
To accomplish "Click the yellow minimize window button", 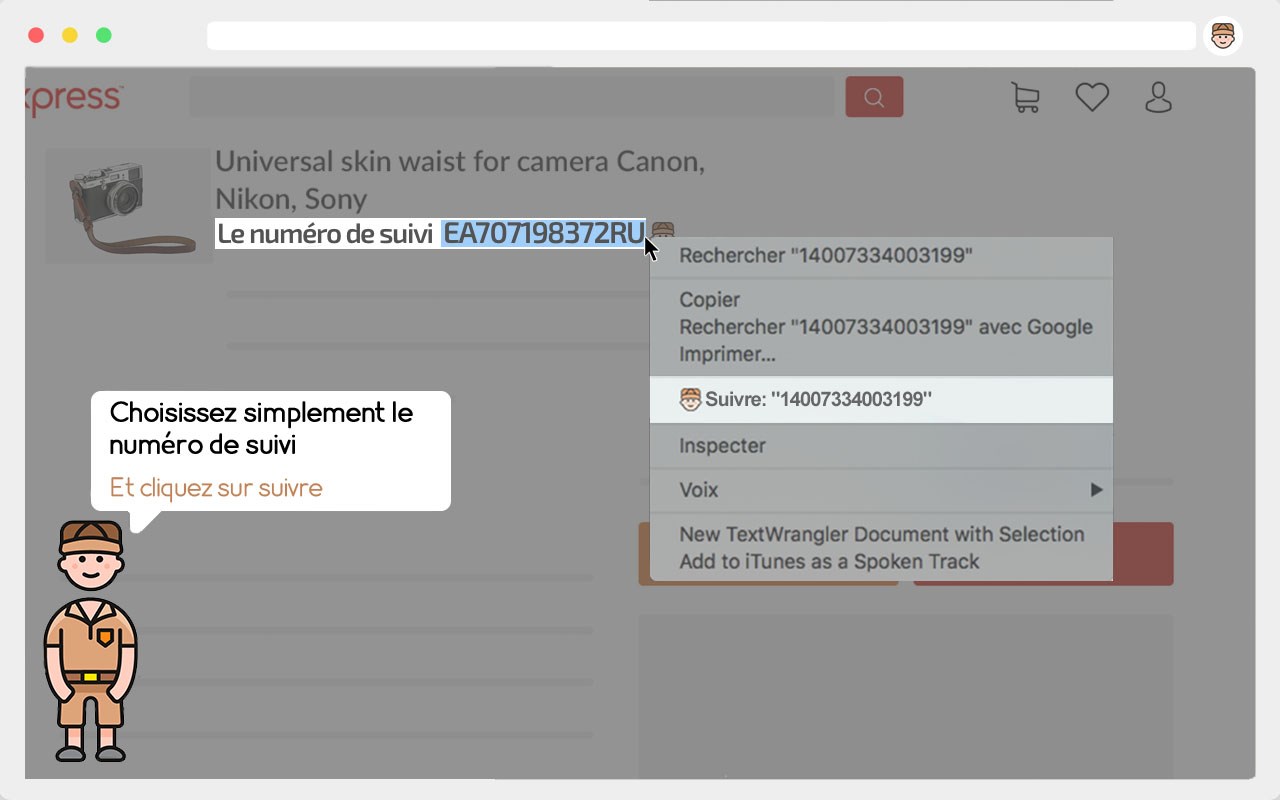I will click(x=70, y=36).
